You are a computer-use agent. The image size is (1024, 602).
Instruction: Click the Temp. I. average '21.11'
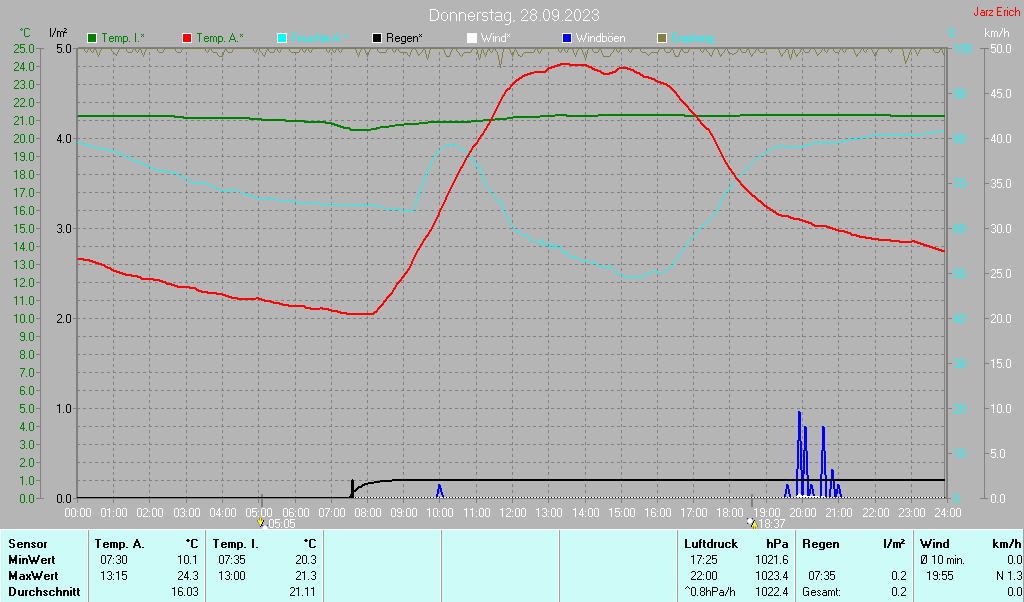pos(303,592)
